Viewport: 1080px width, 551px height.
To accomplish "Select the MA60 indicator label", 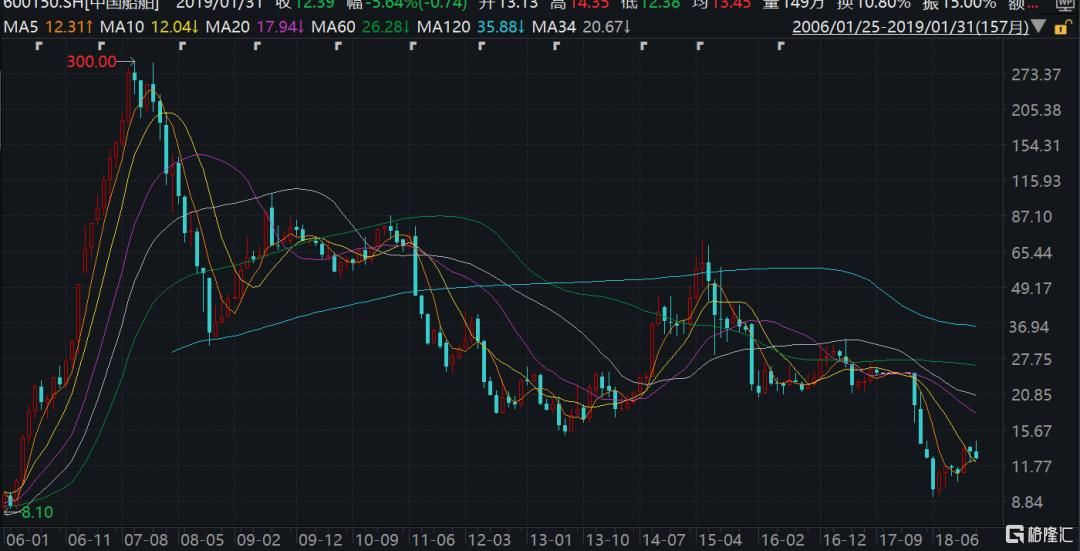I will 334,27.
